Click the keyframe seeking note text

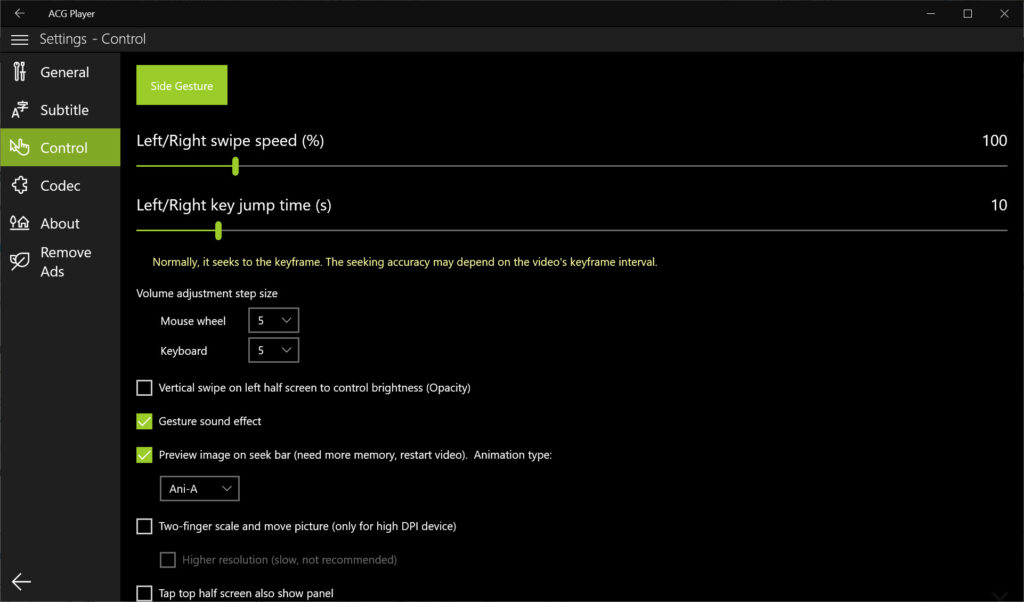pos(405,262)
